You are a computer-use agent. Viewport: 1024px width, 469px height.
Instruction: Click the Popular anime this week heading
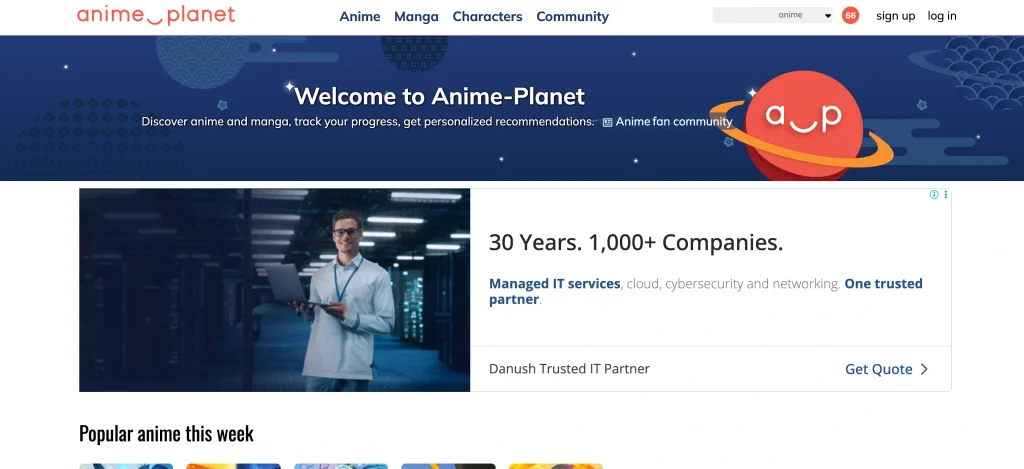[x=166, y=433]
